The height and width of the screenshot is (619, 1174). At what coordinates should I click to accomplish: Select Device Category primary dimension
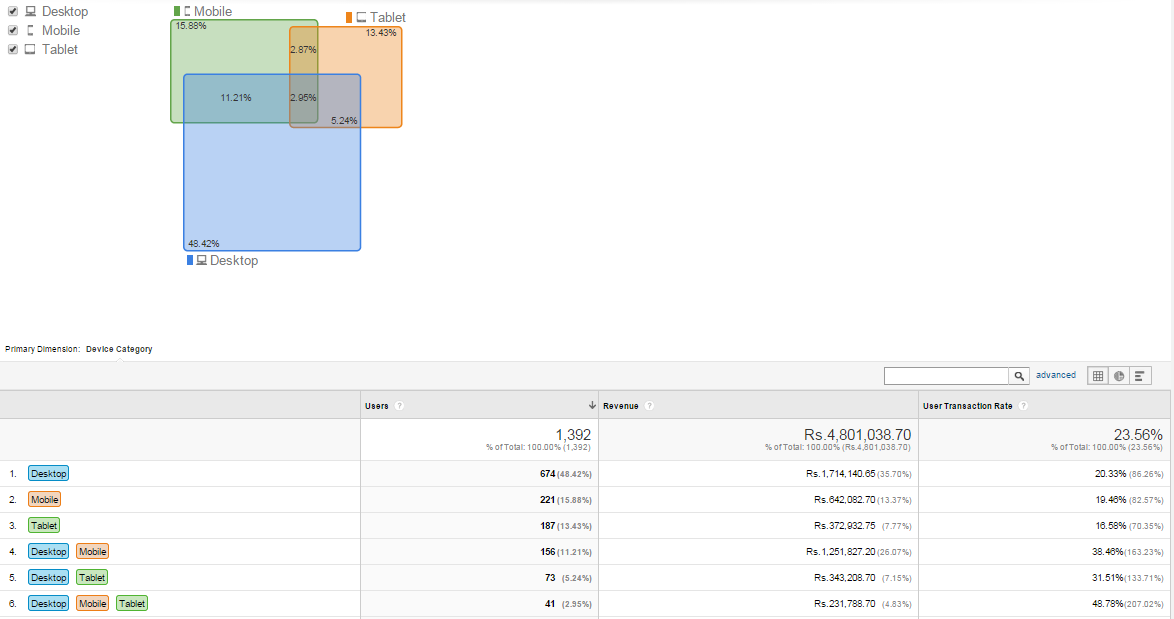[x=119, y=350]
